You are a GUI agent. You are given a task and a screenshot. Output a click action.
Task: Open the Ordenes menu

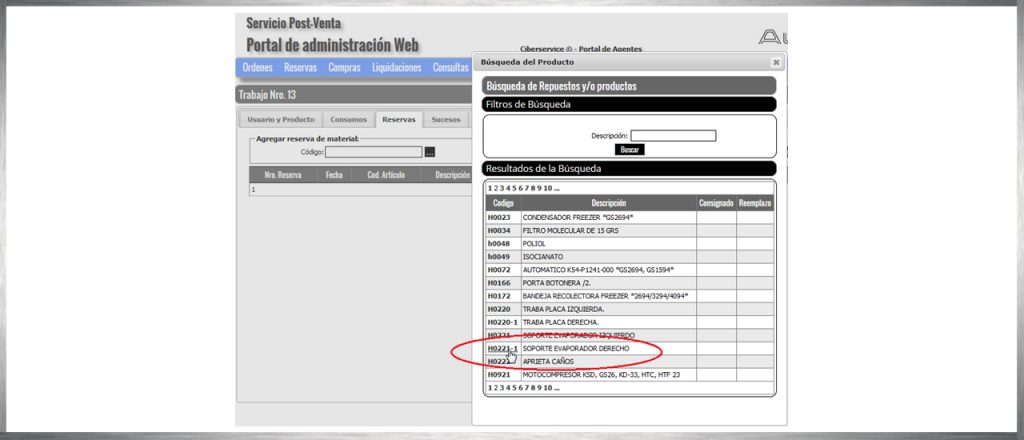258,68
